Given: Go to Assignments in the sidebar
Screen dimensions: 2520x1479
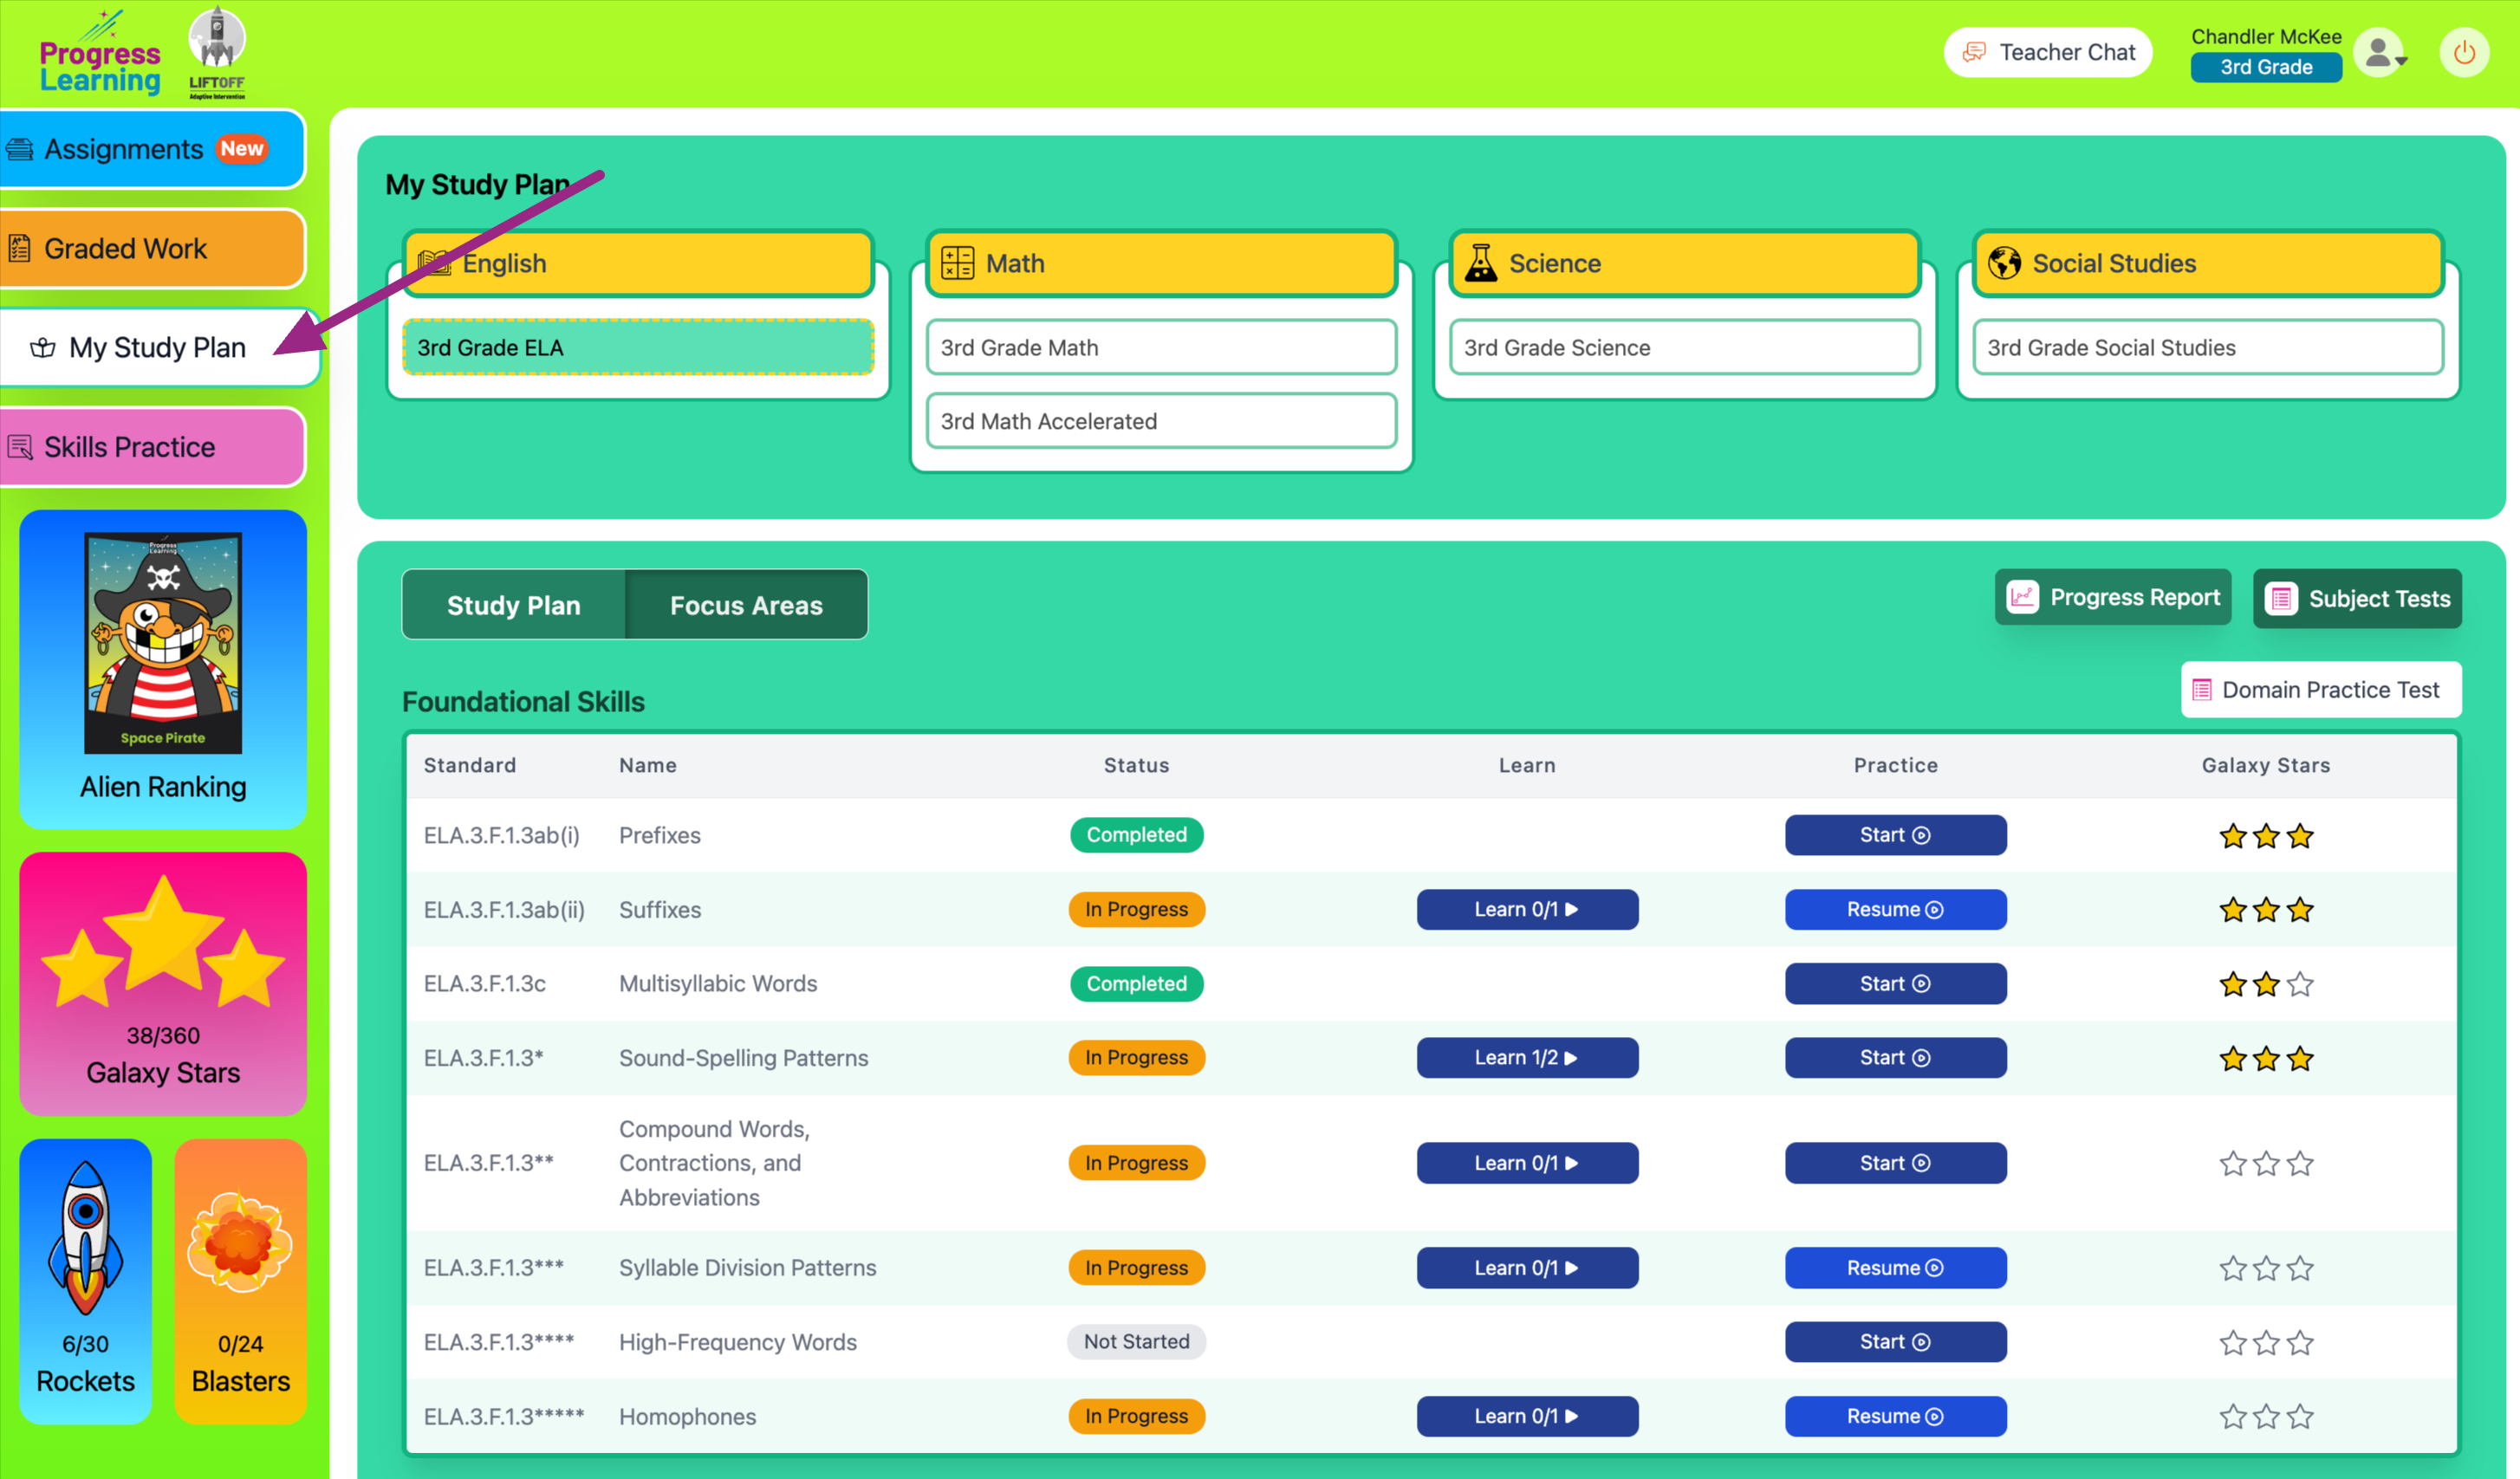Looking at the screenshot, I should pyautogui.click(x=152, y=149).
